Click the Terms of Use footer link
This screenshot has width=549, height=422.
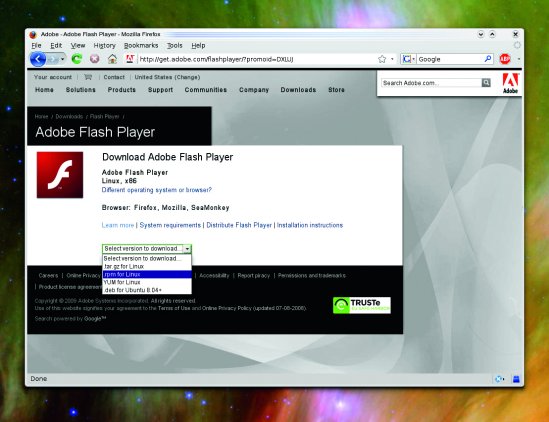(174, 308)
